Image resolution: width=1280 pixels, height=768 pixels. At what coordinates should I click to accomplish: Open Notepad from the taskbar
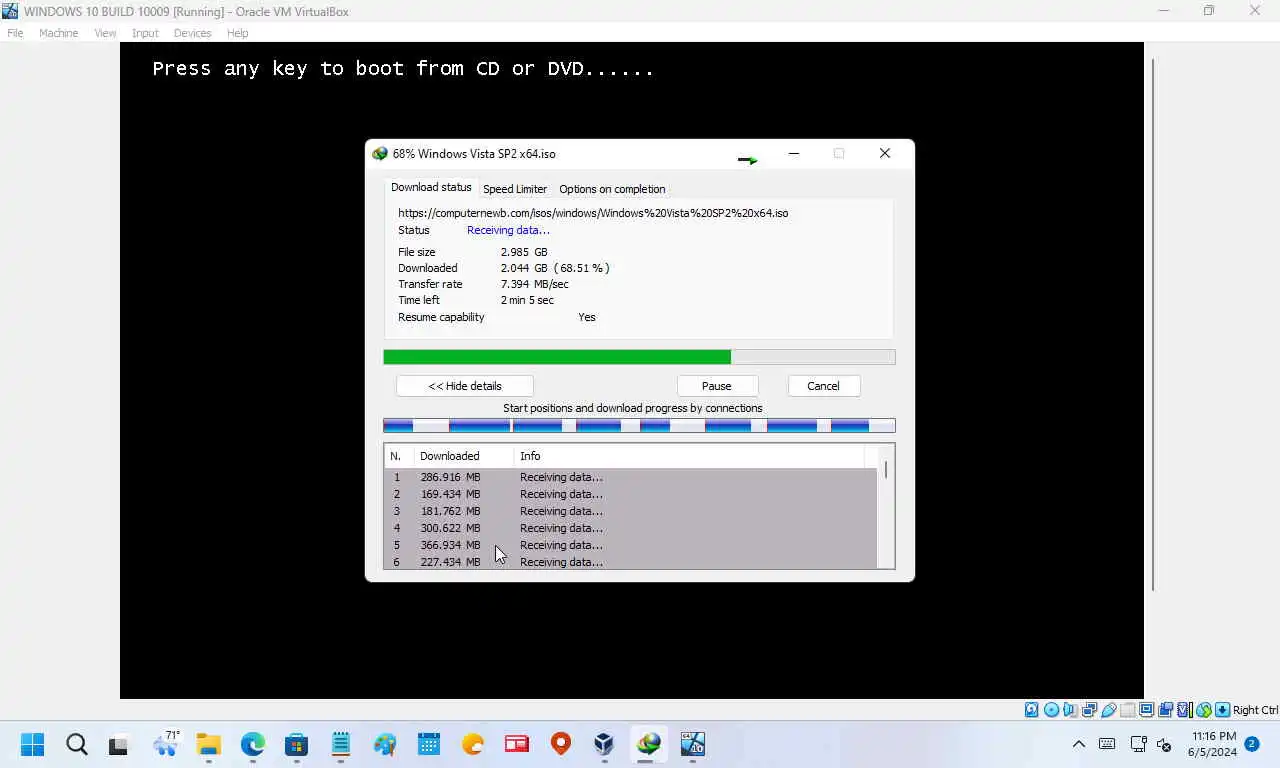[341, 744]
